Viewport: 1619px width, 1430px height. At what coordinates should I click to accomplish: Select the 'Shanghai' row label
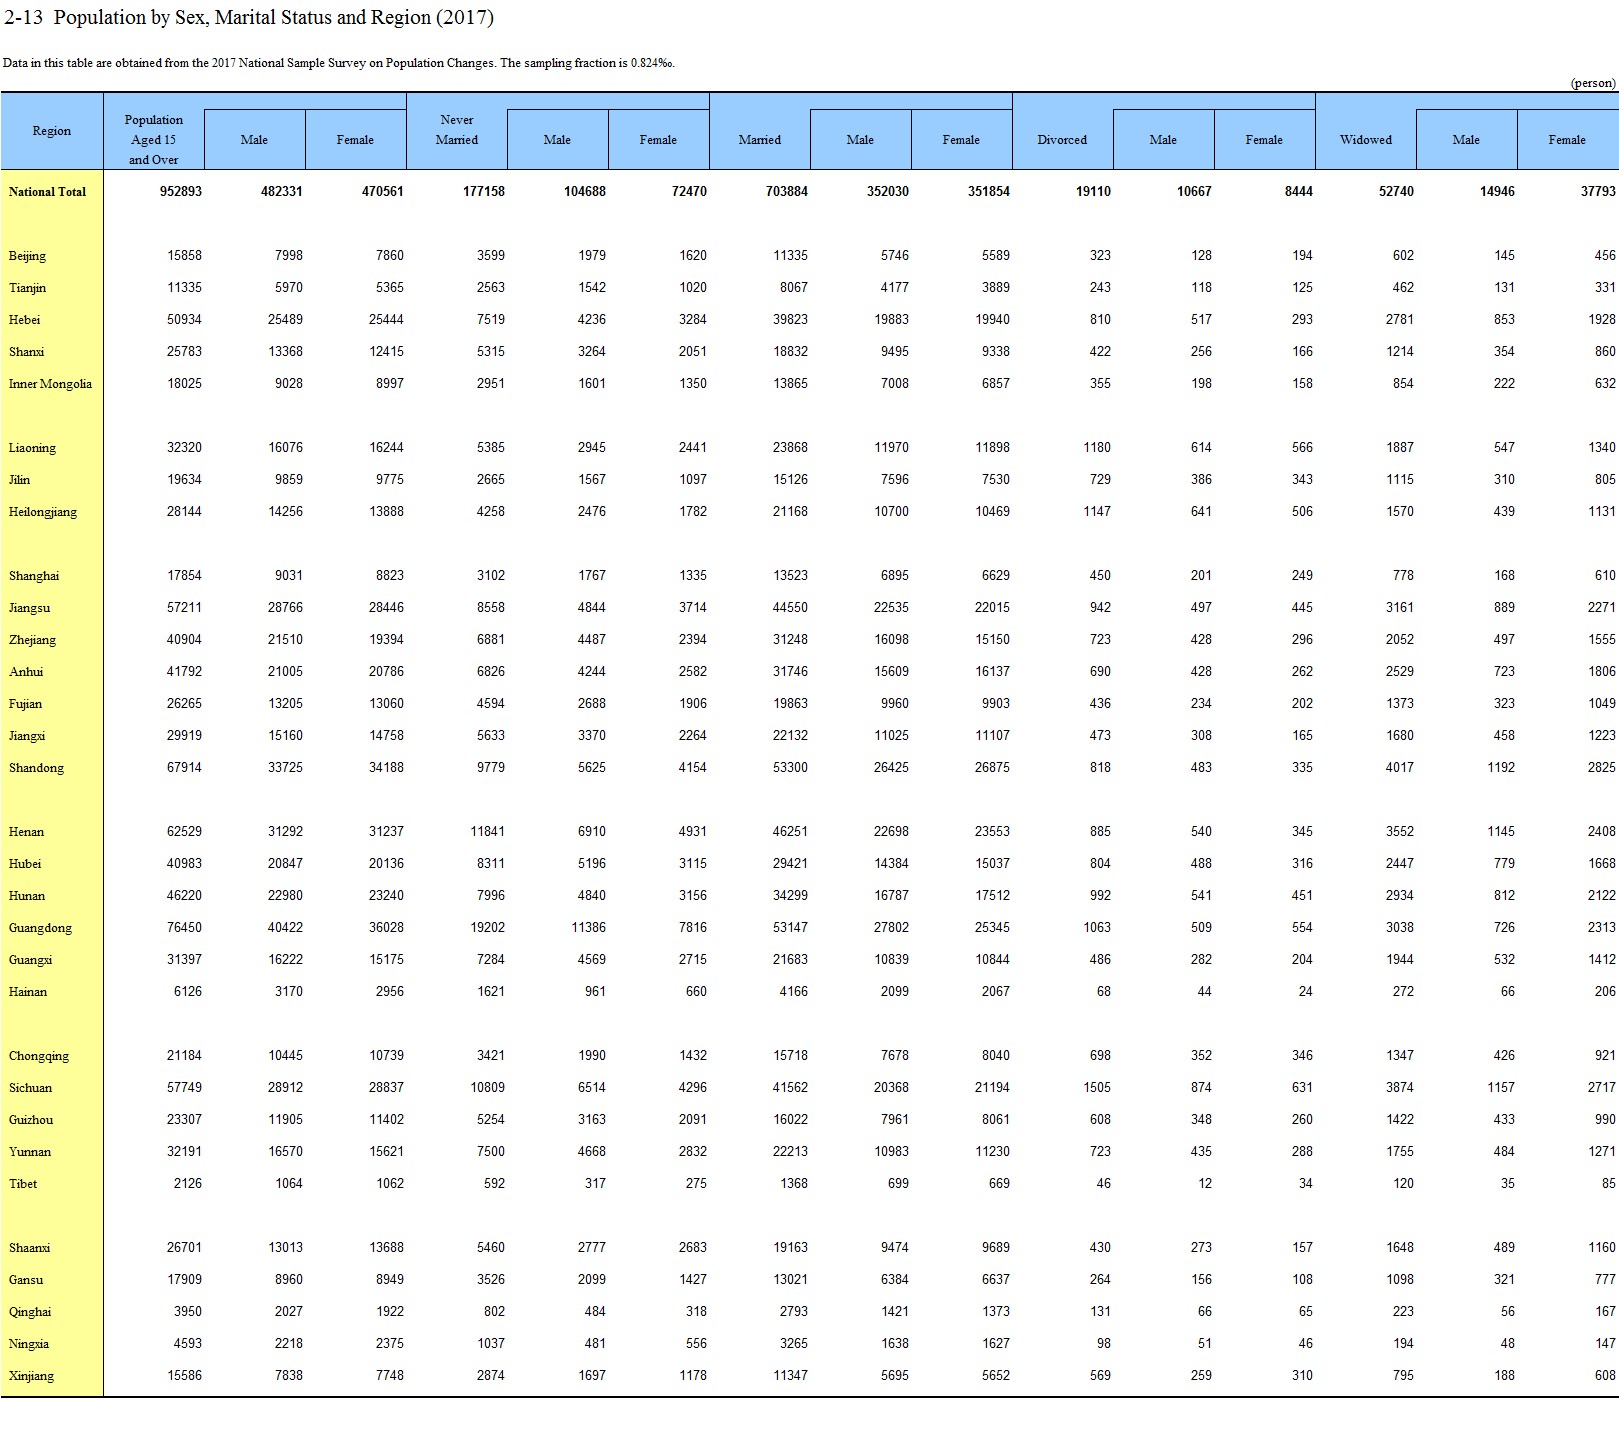[34, 576]
